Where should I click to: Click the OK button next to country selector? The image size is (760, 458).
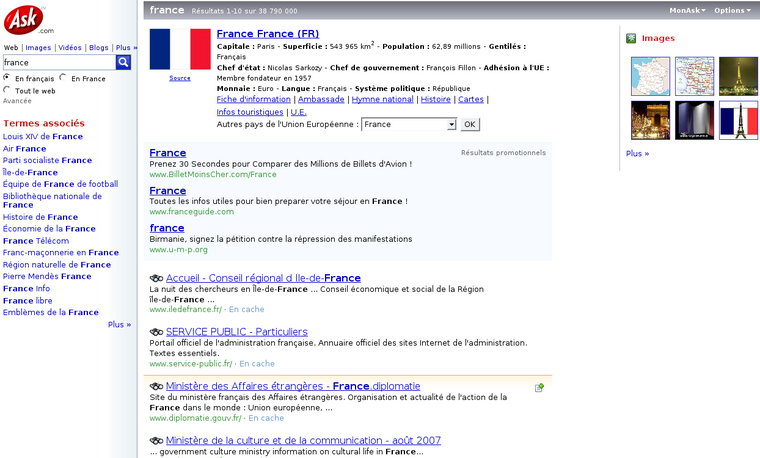coord(470,125)
